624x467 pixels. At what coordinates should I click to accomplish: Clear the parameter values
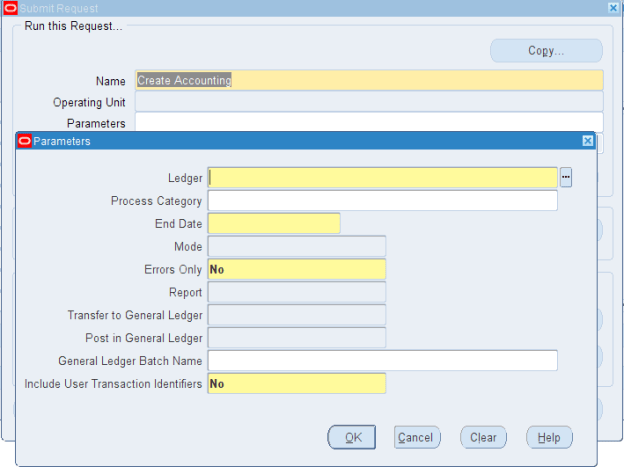pos(483,437)
